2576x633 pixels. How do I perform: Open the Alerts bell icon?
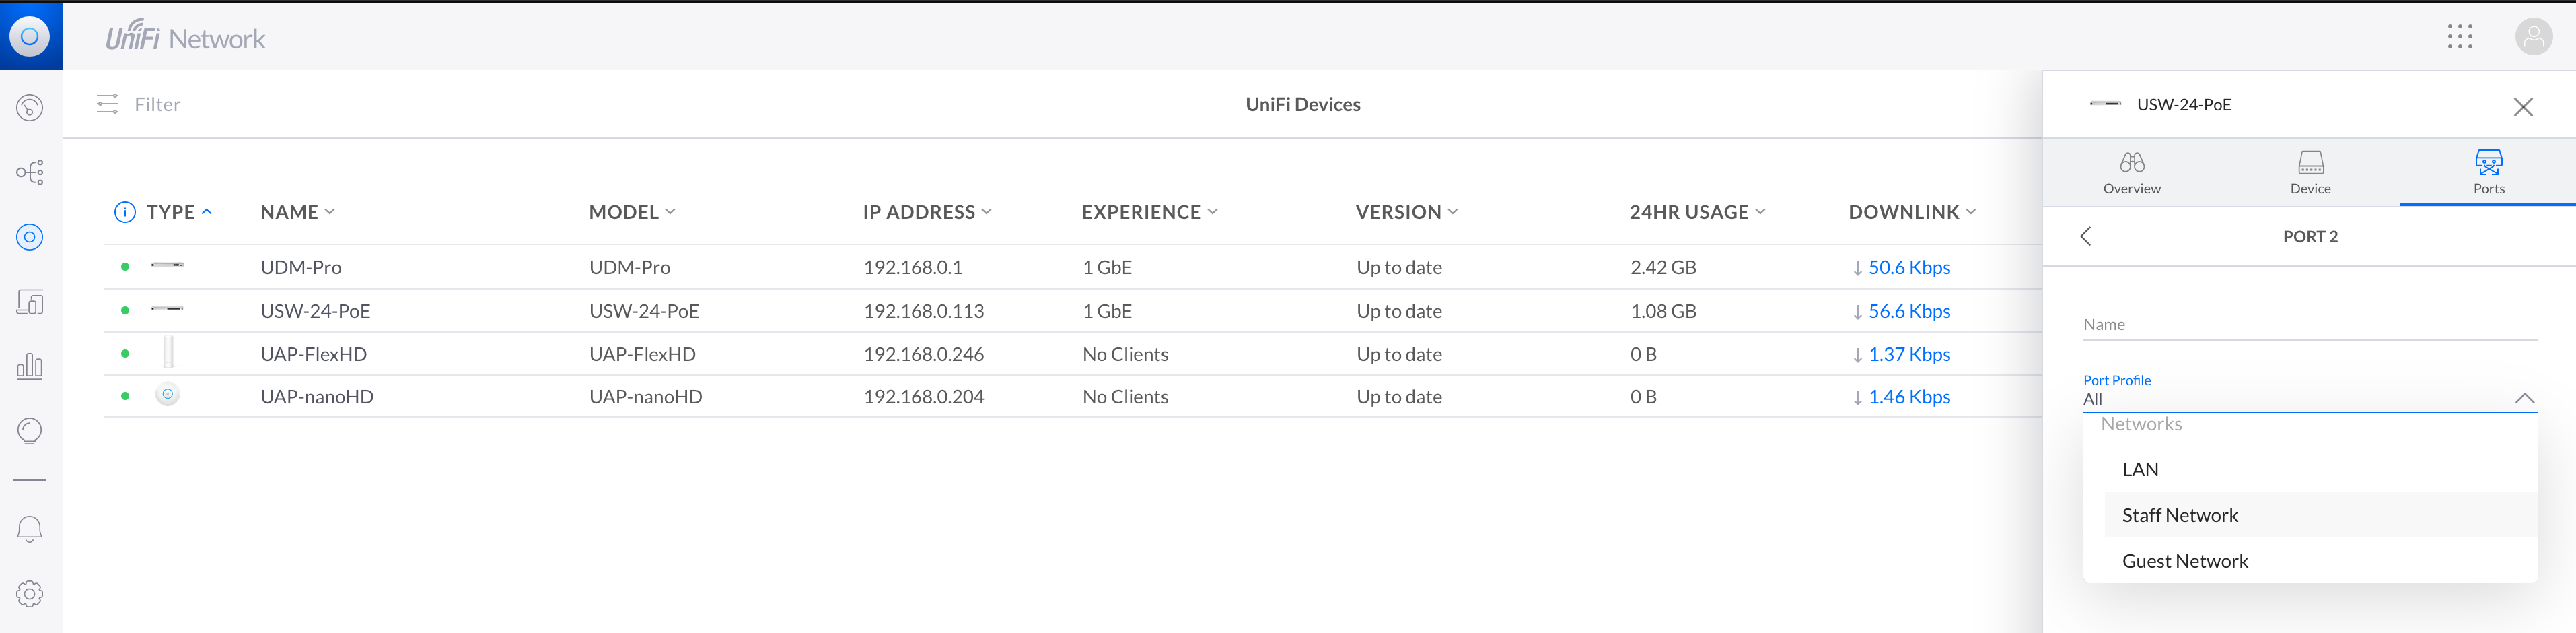pyautogui.click(x=30, y=529)
